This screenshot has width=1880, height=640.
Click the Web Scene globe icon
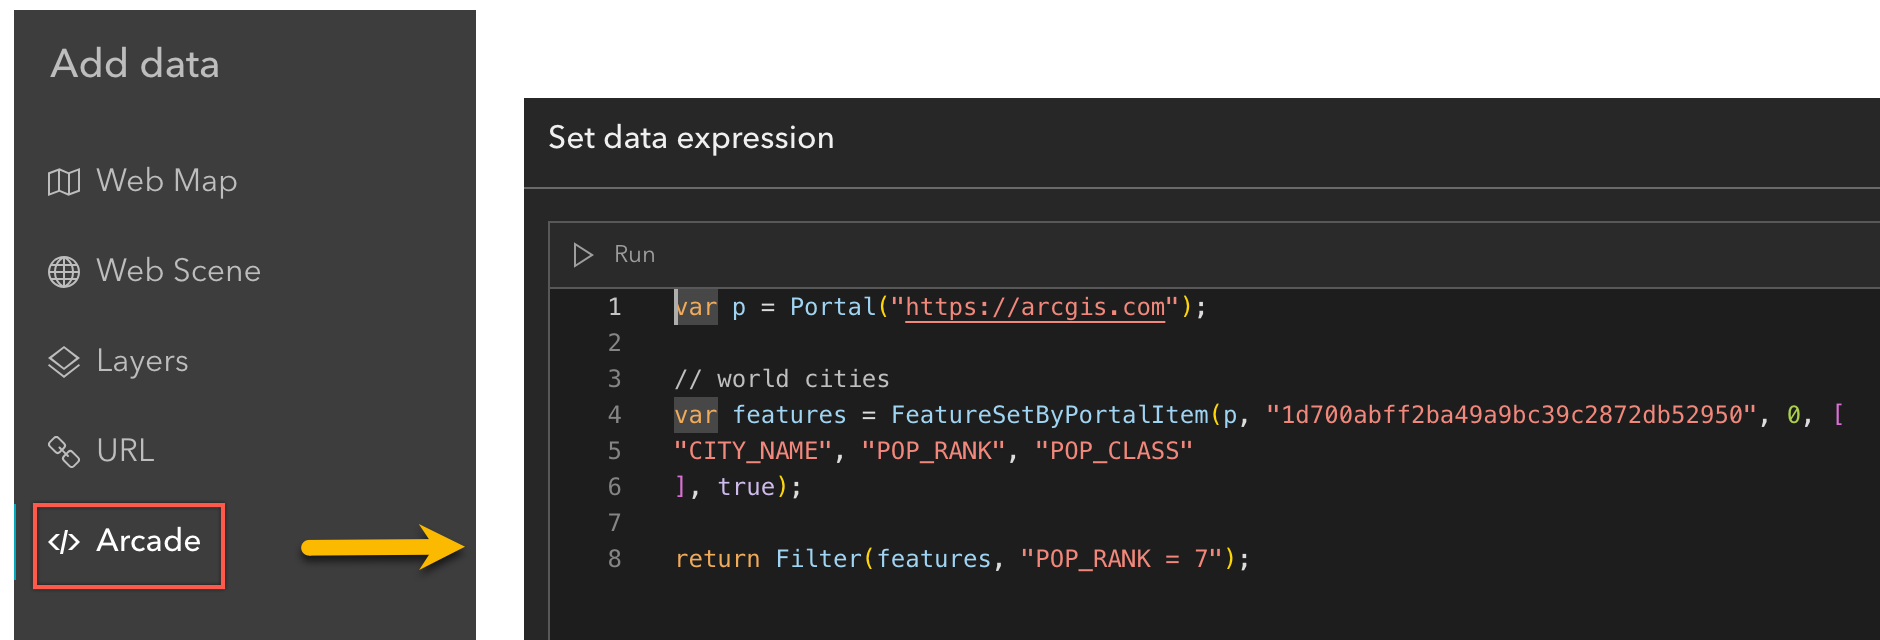click(64, 272)
